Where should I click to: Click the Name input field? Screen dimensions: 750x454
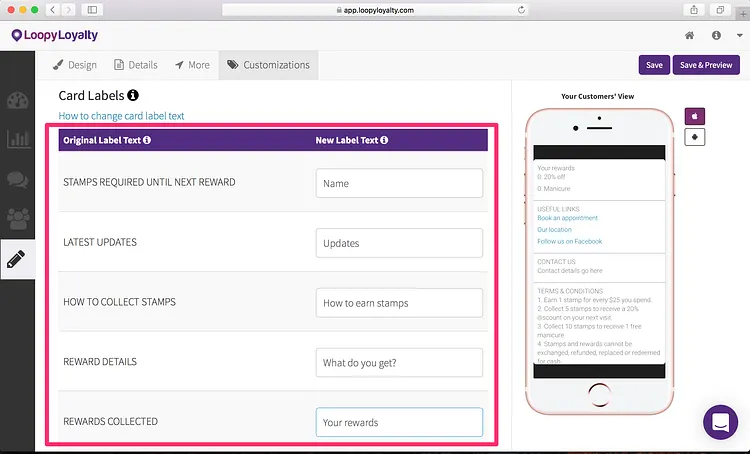pyautogui.click(x=399, y=183)
